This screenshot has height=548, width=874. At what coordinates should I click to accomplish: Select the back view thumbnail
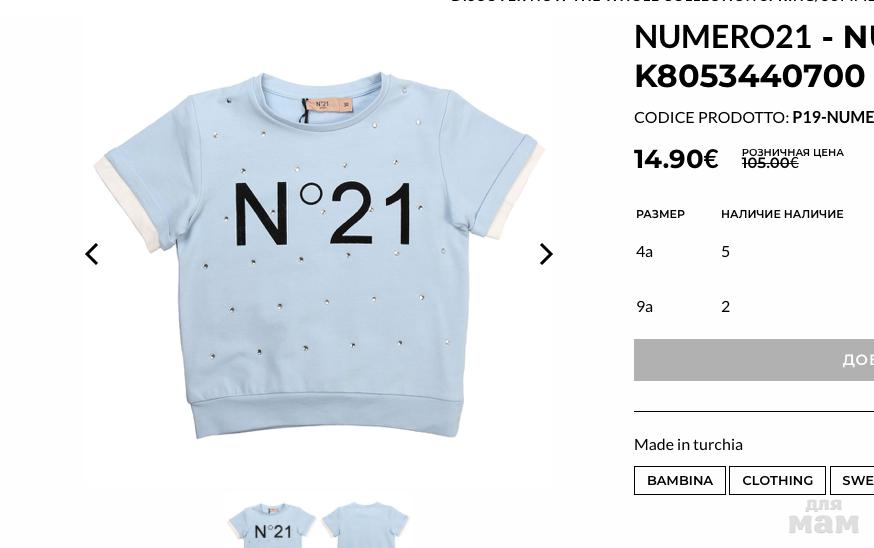[x=365, y=525]
